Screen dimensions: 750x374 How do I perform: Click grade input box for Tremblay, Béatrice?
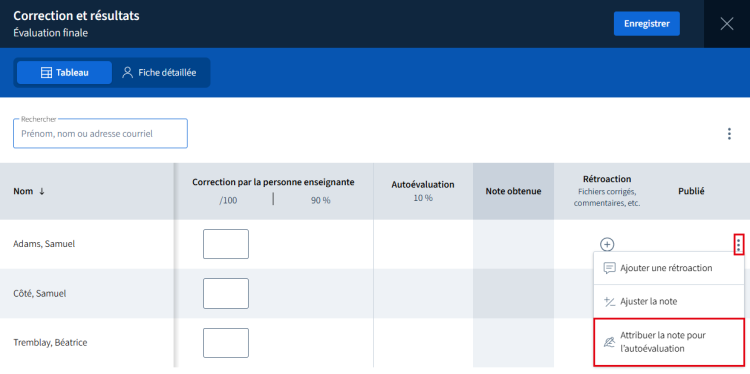226,343
